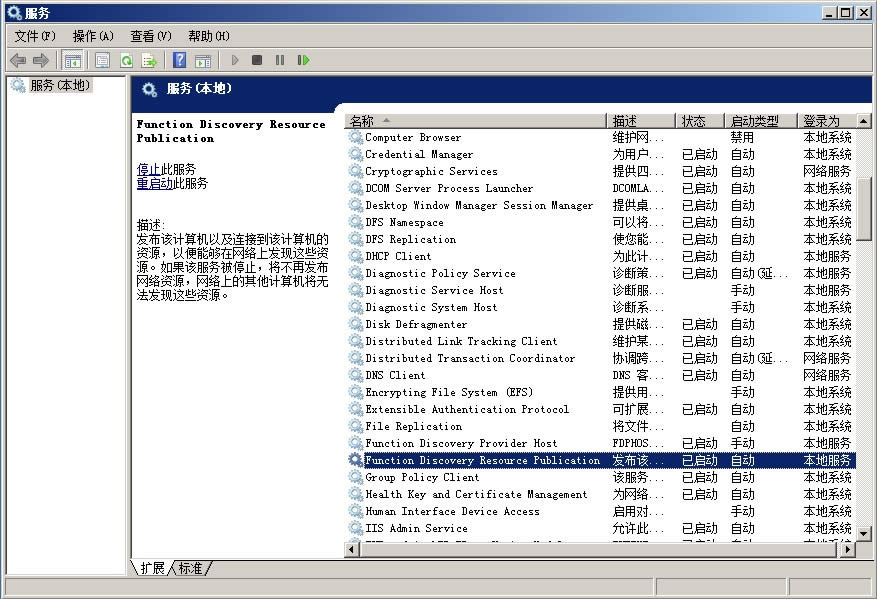Image resolution: width=877 pixels, height=599 pixels.
Task: Click the forward navigation arrow
Action: tap(41, 60)
